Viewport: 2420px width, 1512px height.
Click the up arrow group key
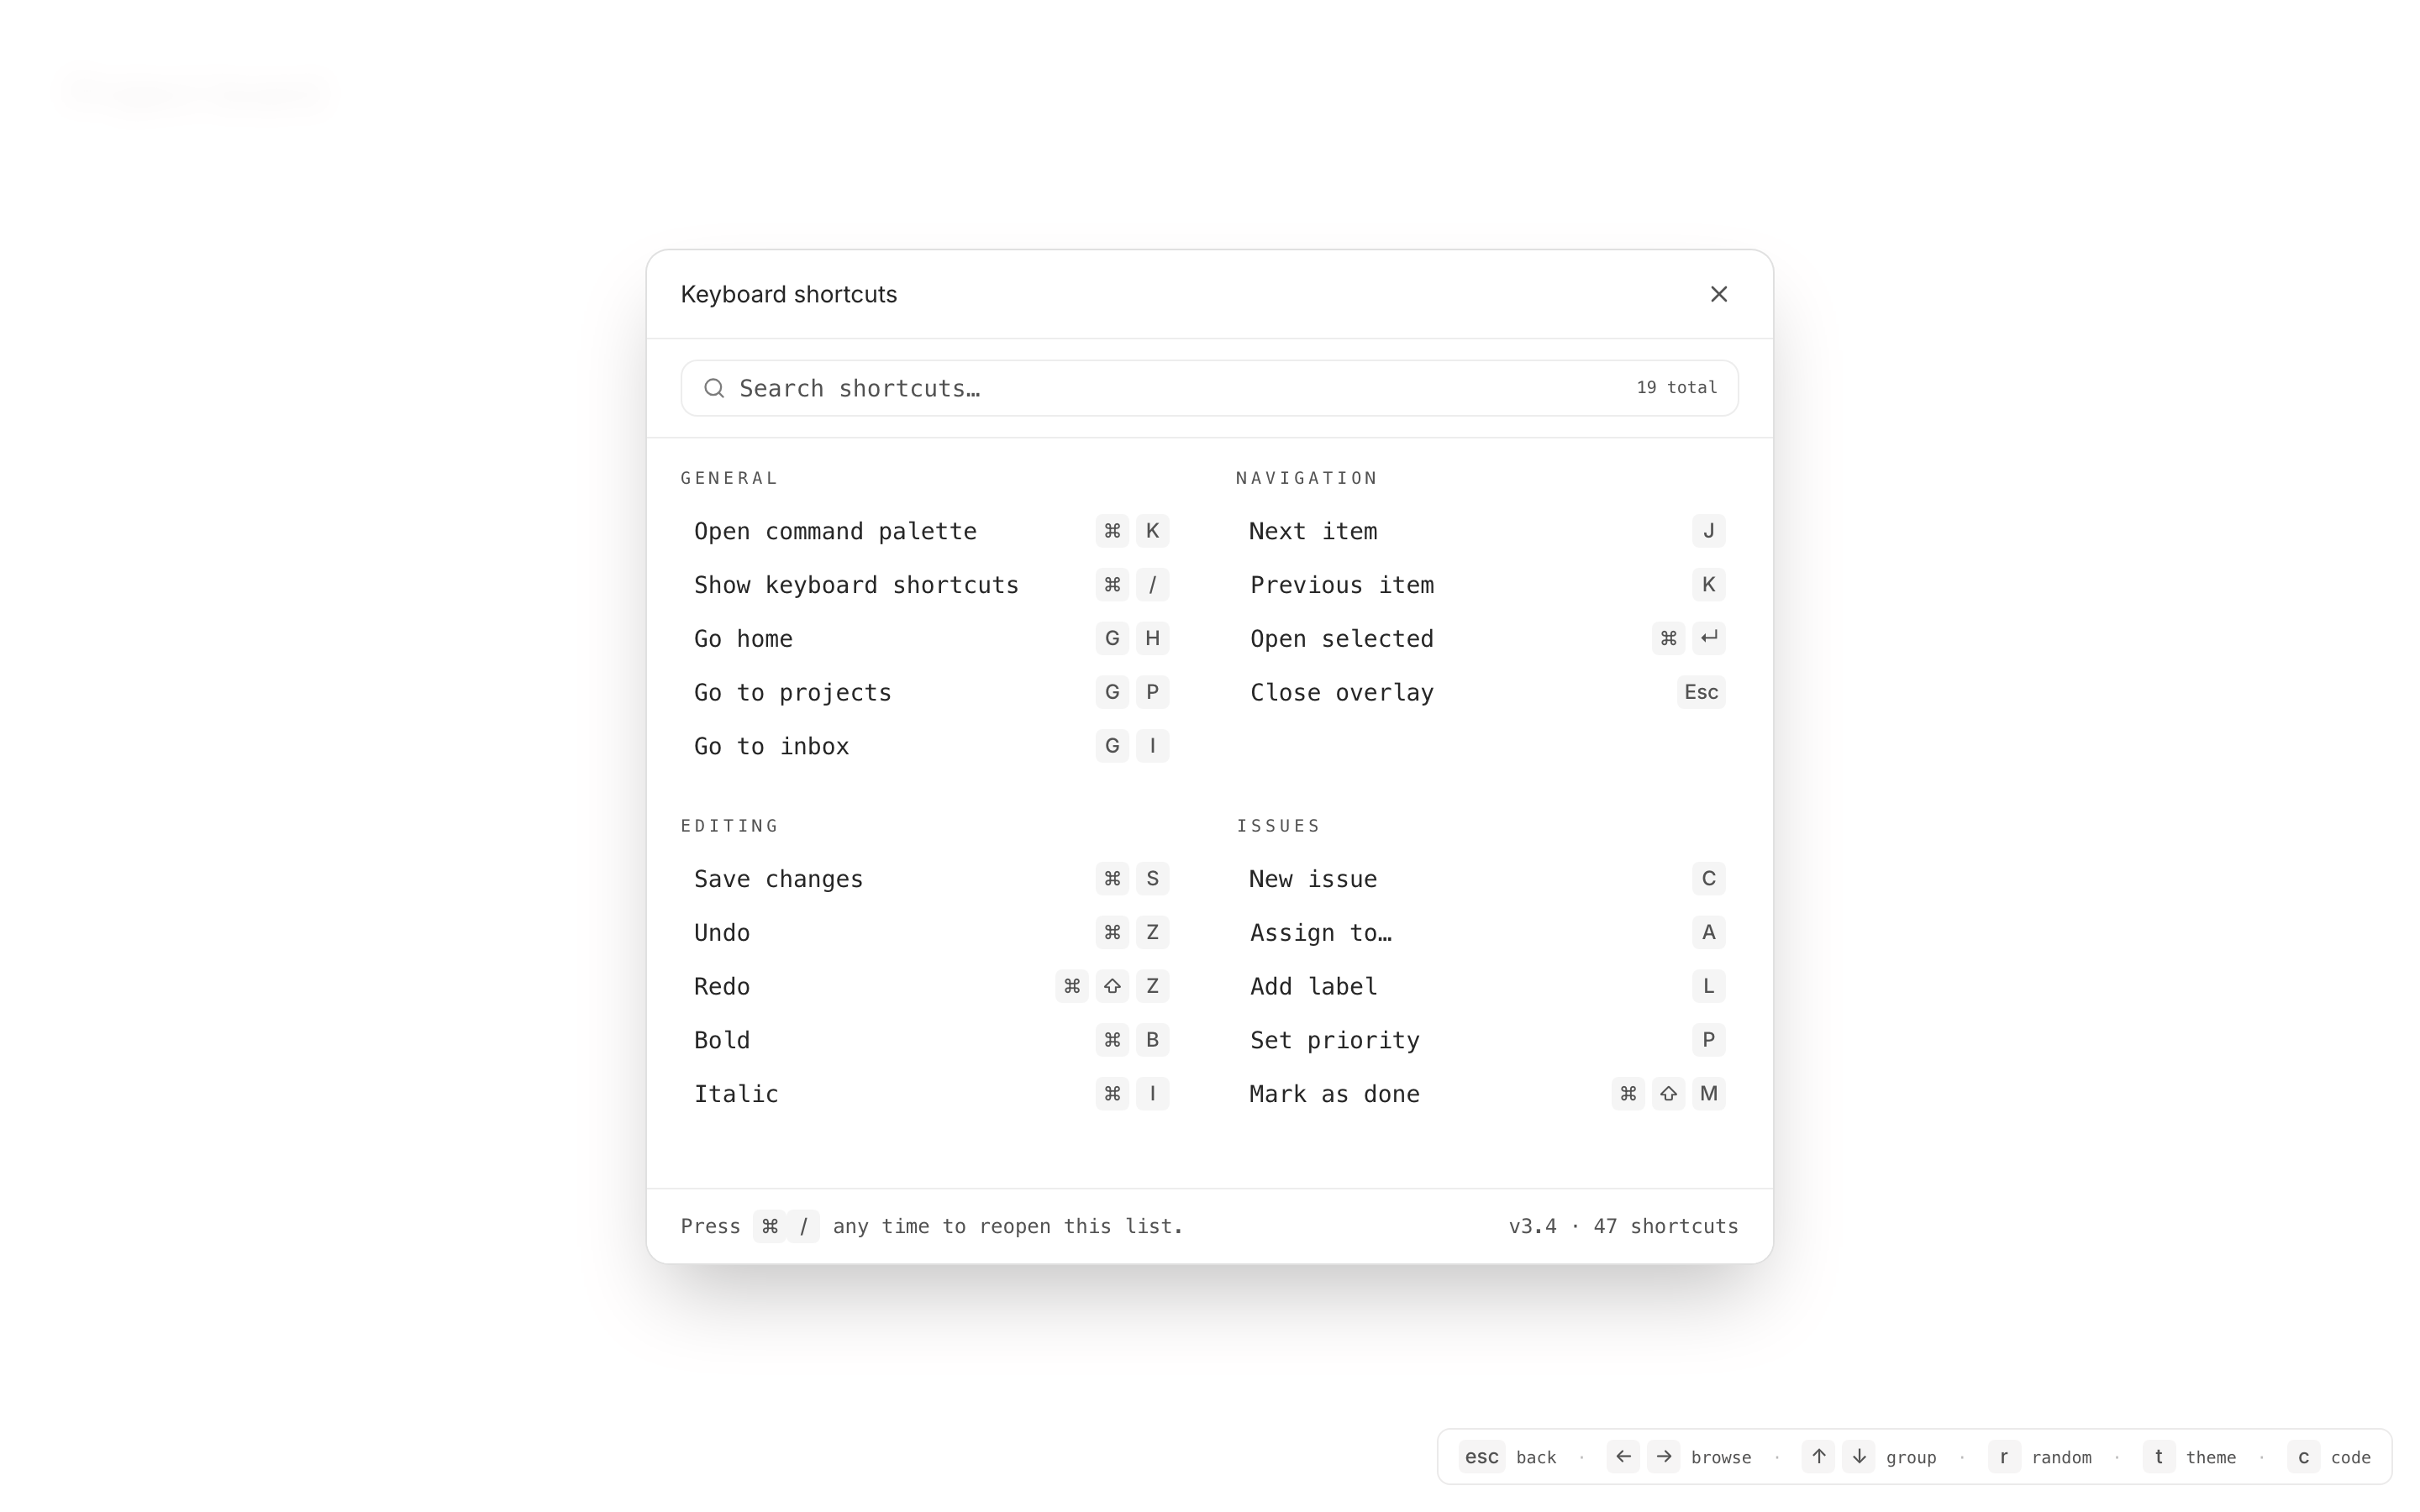[x=1818, y=1456]
